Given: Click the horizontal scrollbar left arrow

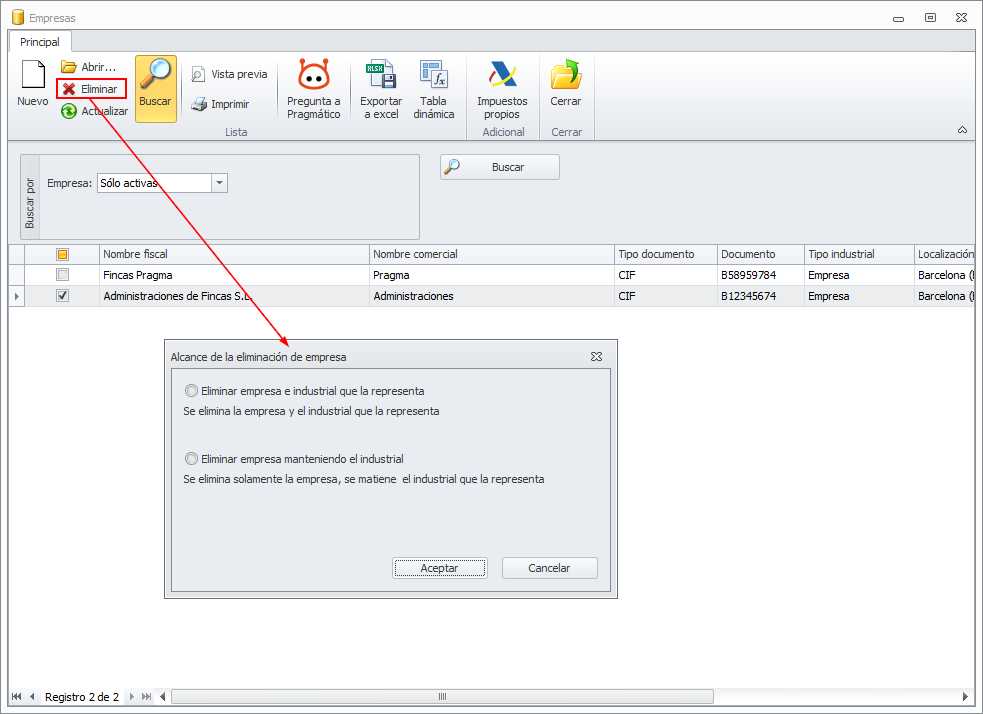Looking at the screenshot, I should [x=163, y=696].
